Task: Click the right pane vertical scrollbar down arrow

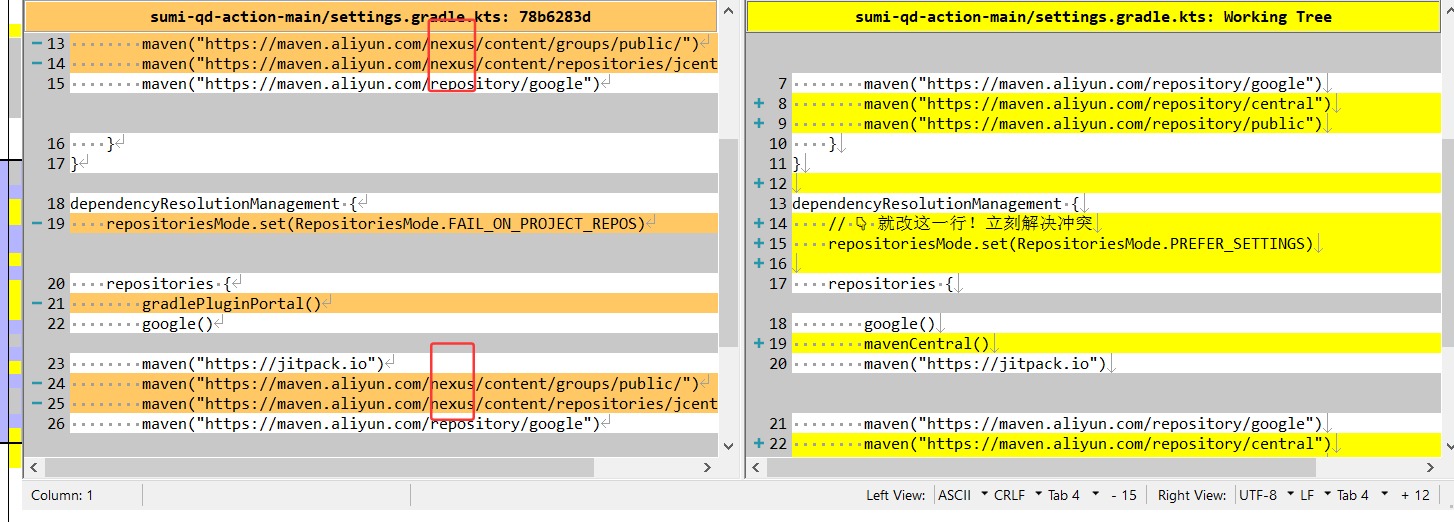Action: [x=1449, y=445]
